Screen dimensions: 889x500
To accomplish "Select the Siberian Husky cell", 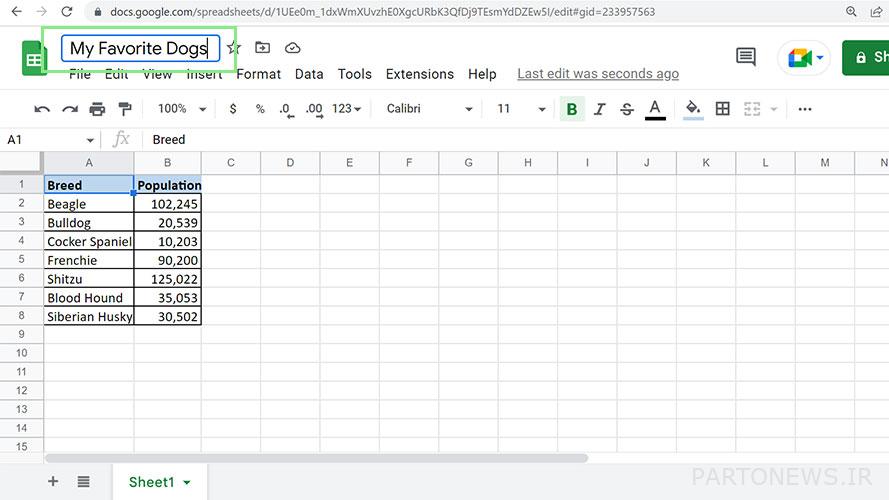I will (89, 316).
